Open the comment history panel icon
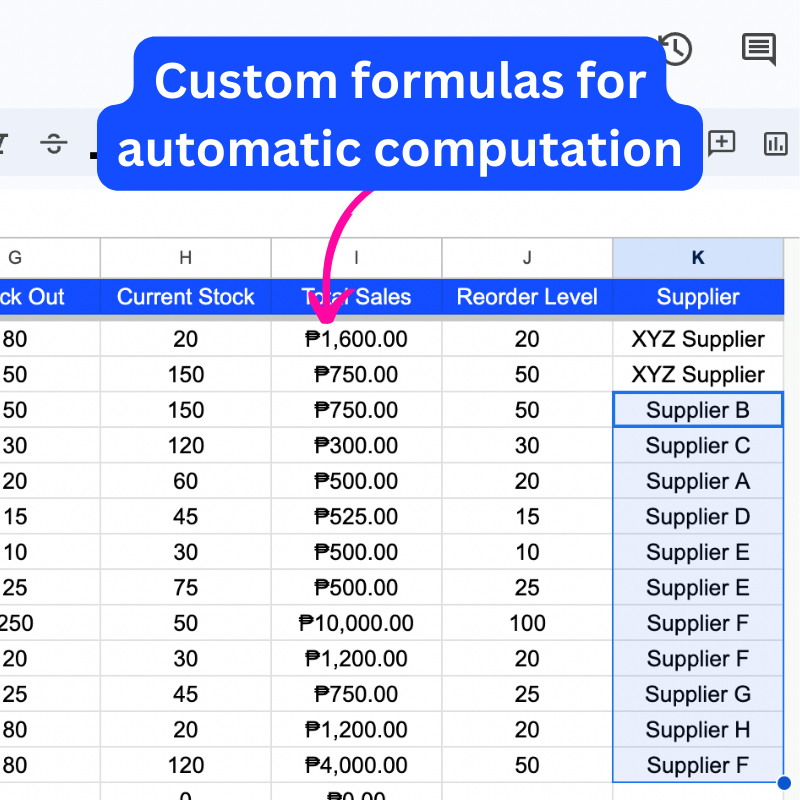800x800 pixels. point(758,50)
